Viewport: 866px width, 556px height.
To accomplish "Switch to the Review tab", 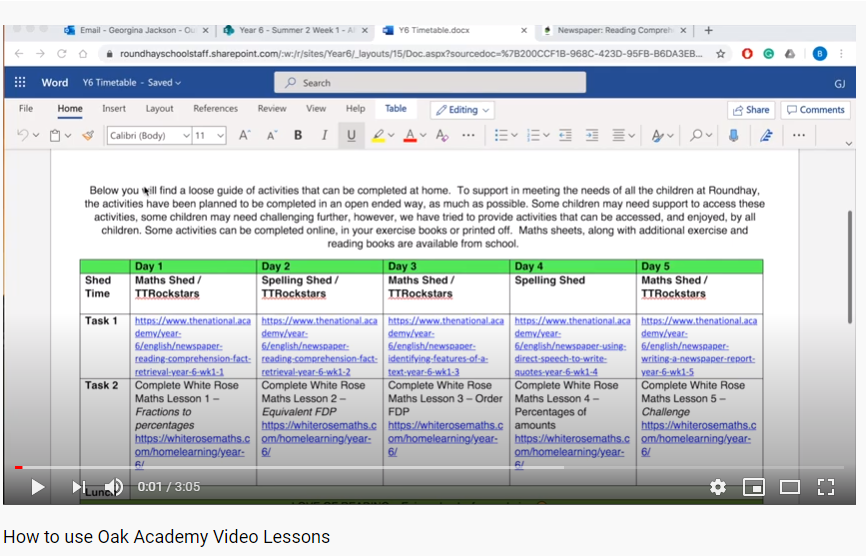I will click(x=272, y=109).
